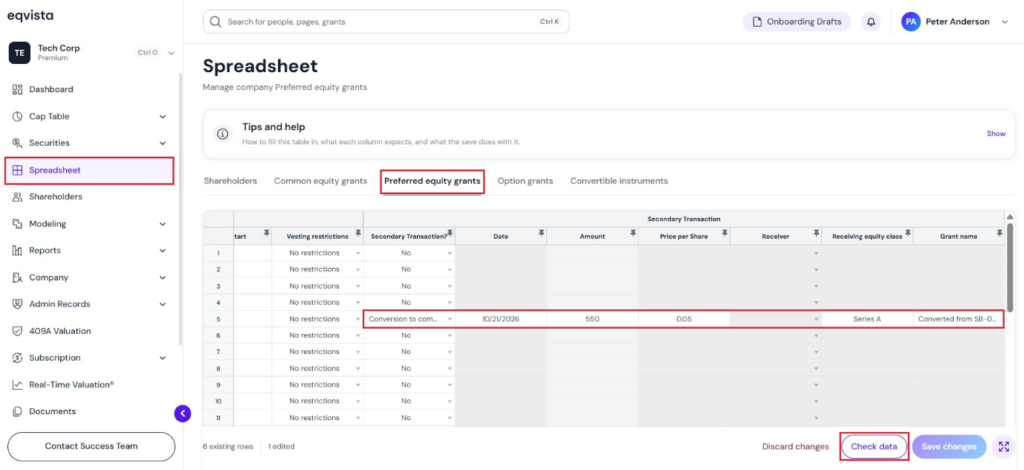Click the Cap Table pie icon
1024x470 pixels.
18,116
